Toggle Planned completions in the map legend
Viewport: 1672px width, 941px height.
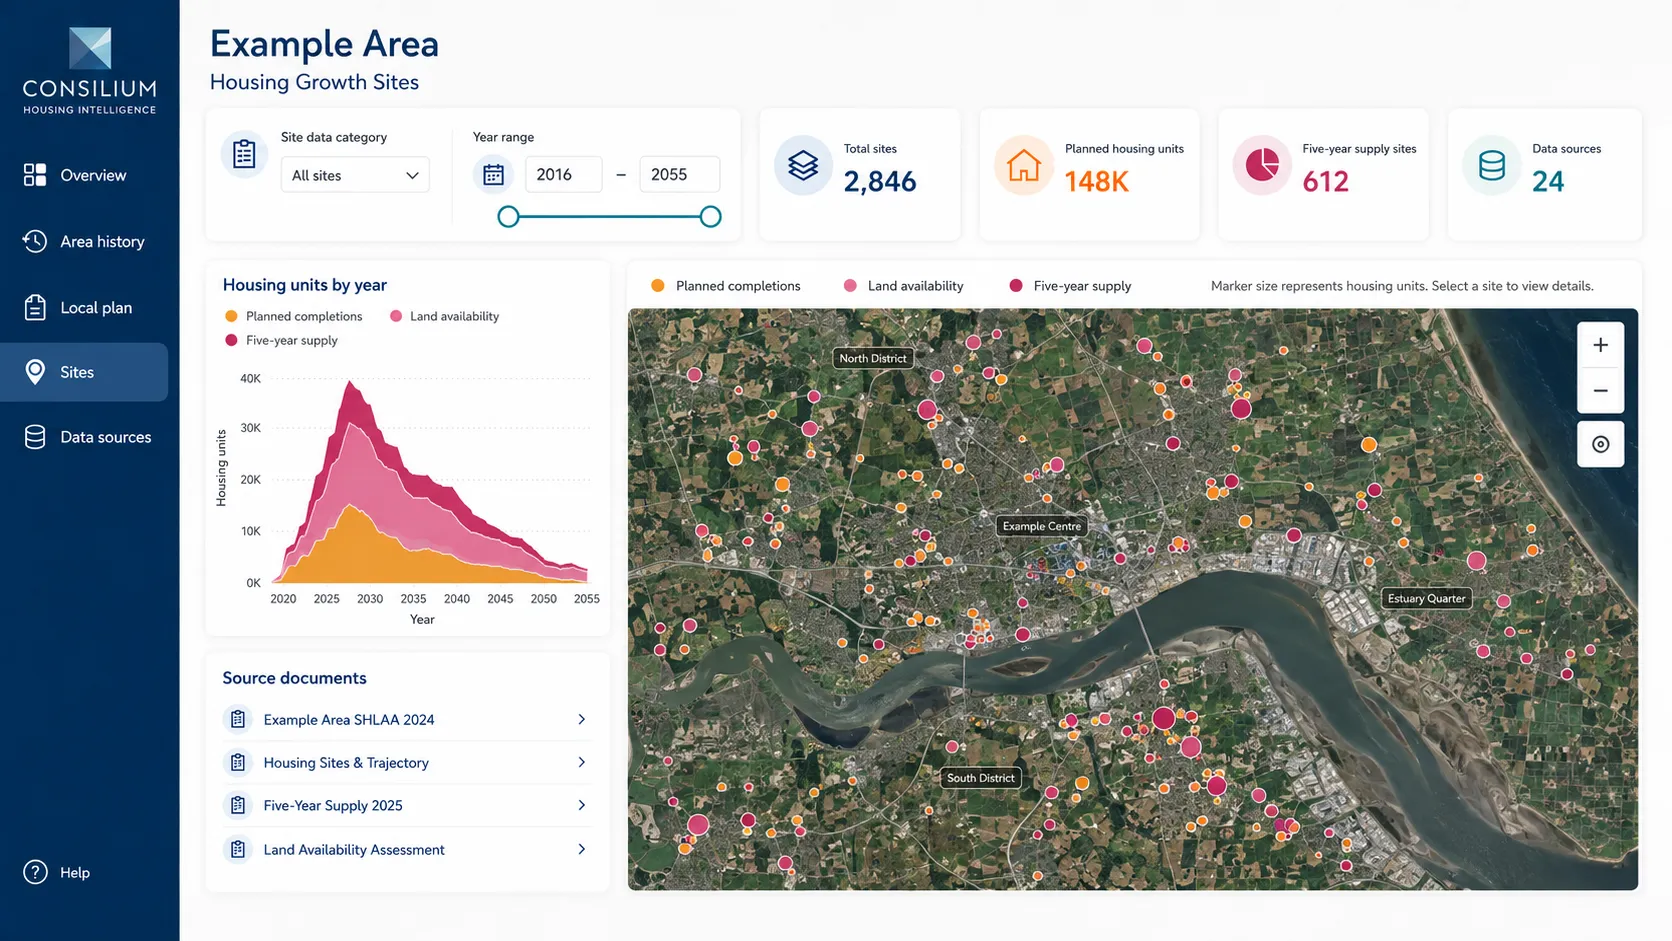pos(726,286)
